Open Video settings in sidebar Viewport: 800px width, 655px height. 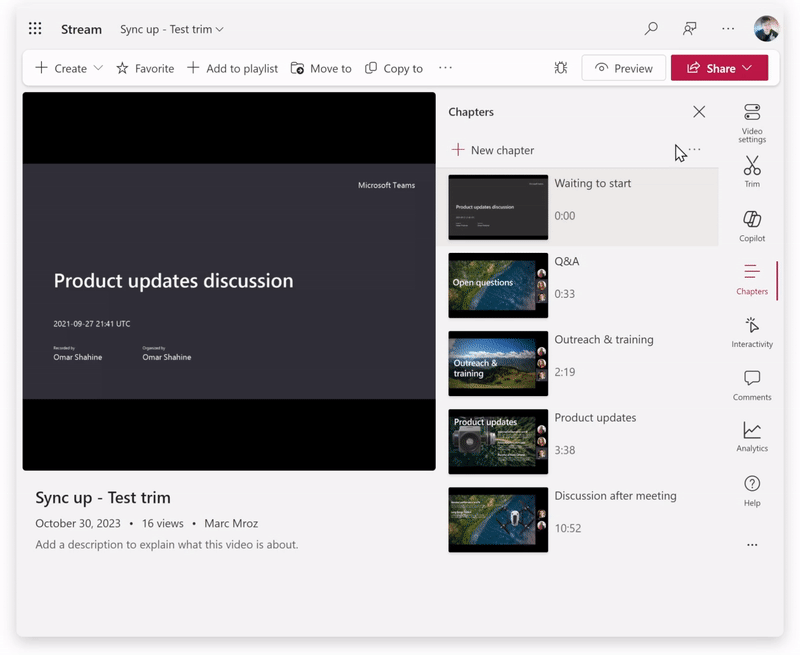[752, 120]
